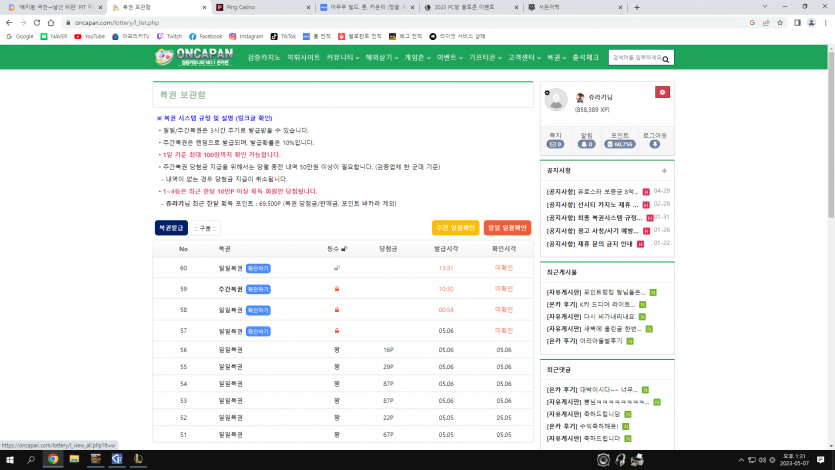Switch to the 2023 PC방 이벤트 tab
The image size is (835, 470).
pos(471,7)
